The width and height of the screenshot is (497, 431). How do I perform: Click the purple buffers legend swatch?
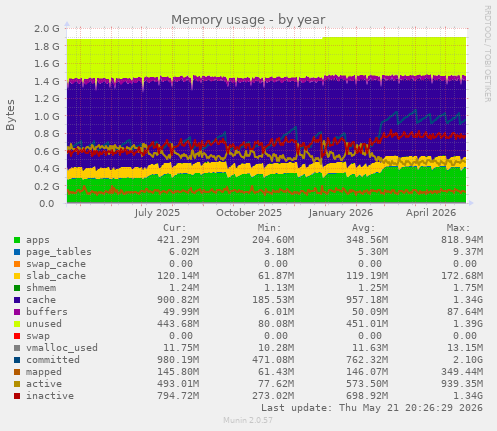click(17, 312)
